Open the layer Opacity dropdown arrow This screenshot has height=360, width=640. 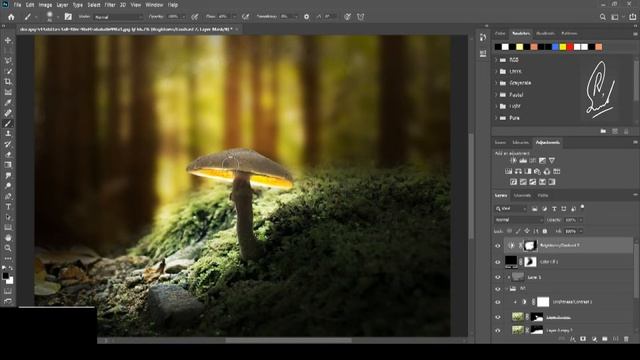click(581, 220)
